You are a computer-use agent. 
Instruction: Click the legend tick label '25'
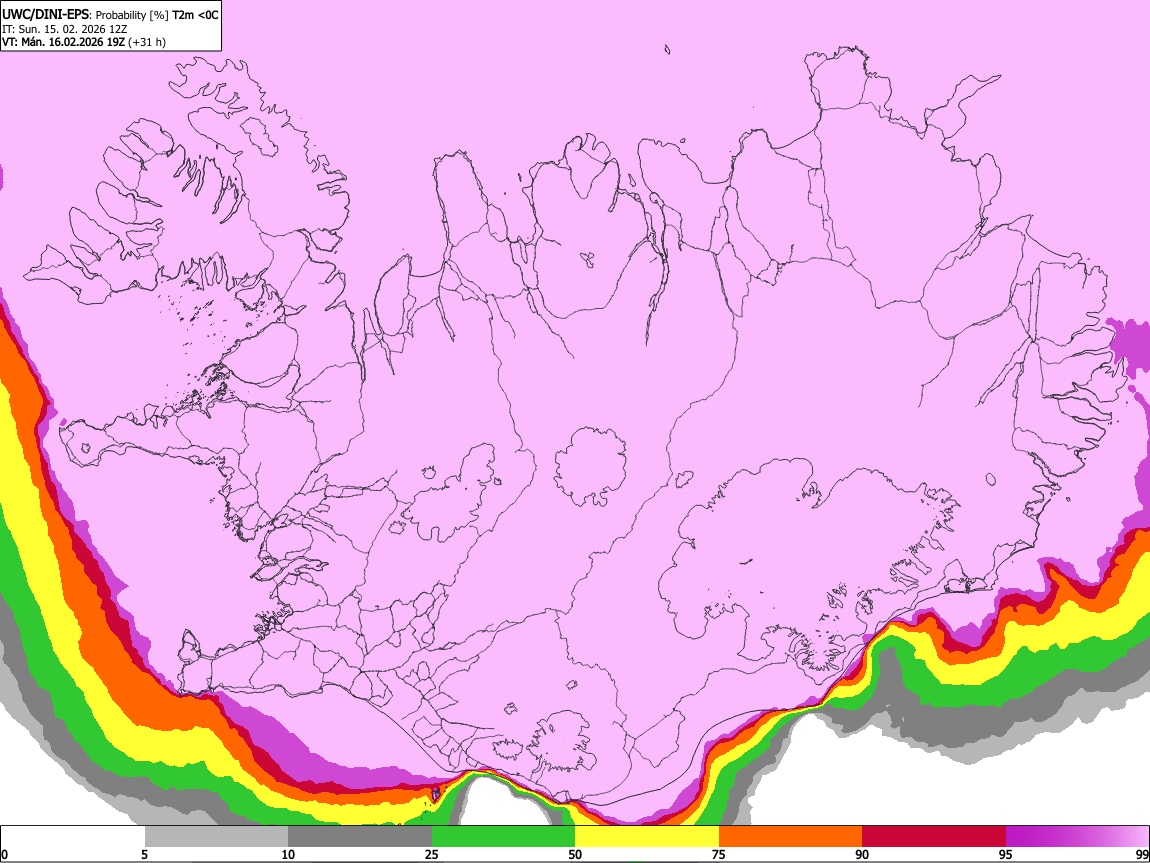point(432,855)
